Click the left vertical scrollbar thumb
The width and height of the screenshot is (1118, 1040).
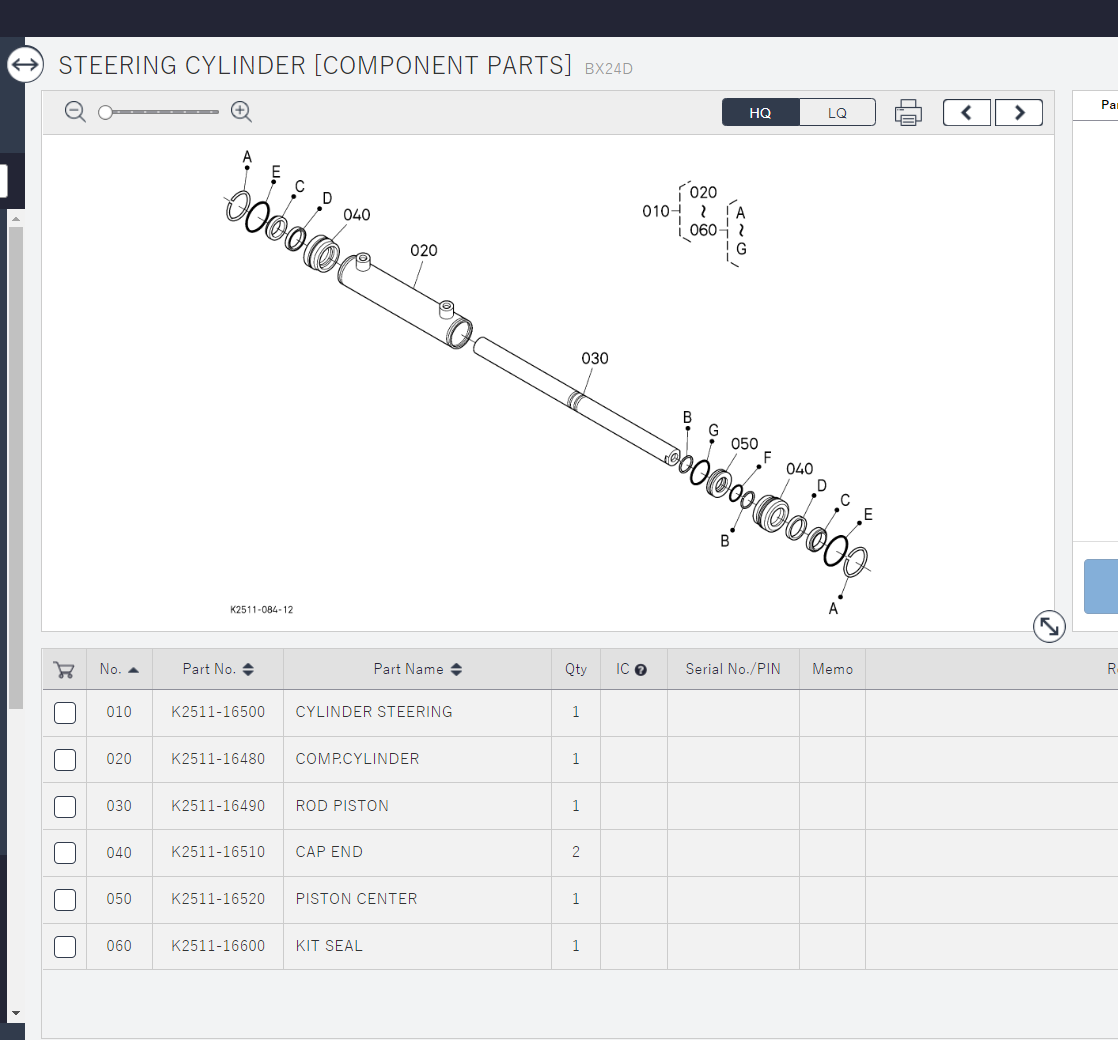tap(16, 468)
